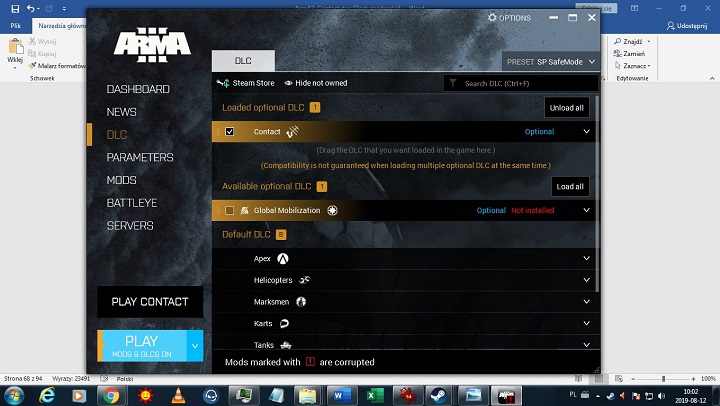720x406 pixels.
Task: Open the PRESET SP SafeMode dropdown
Action: 551,62
